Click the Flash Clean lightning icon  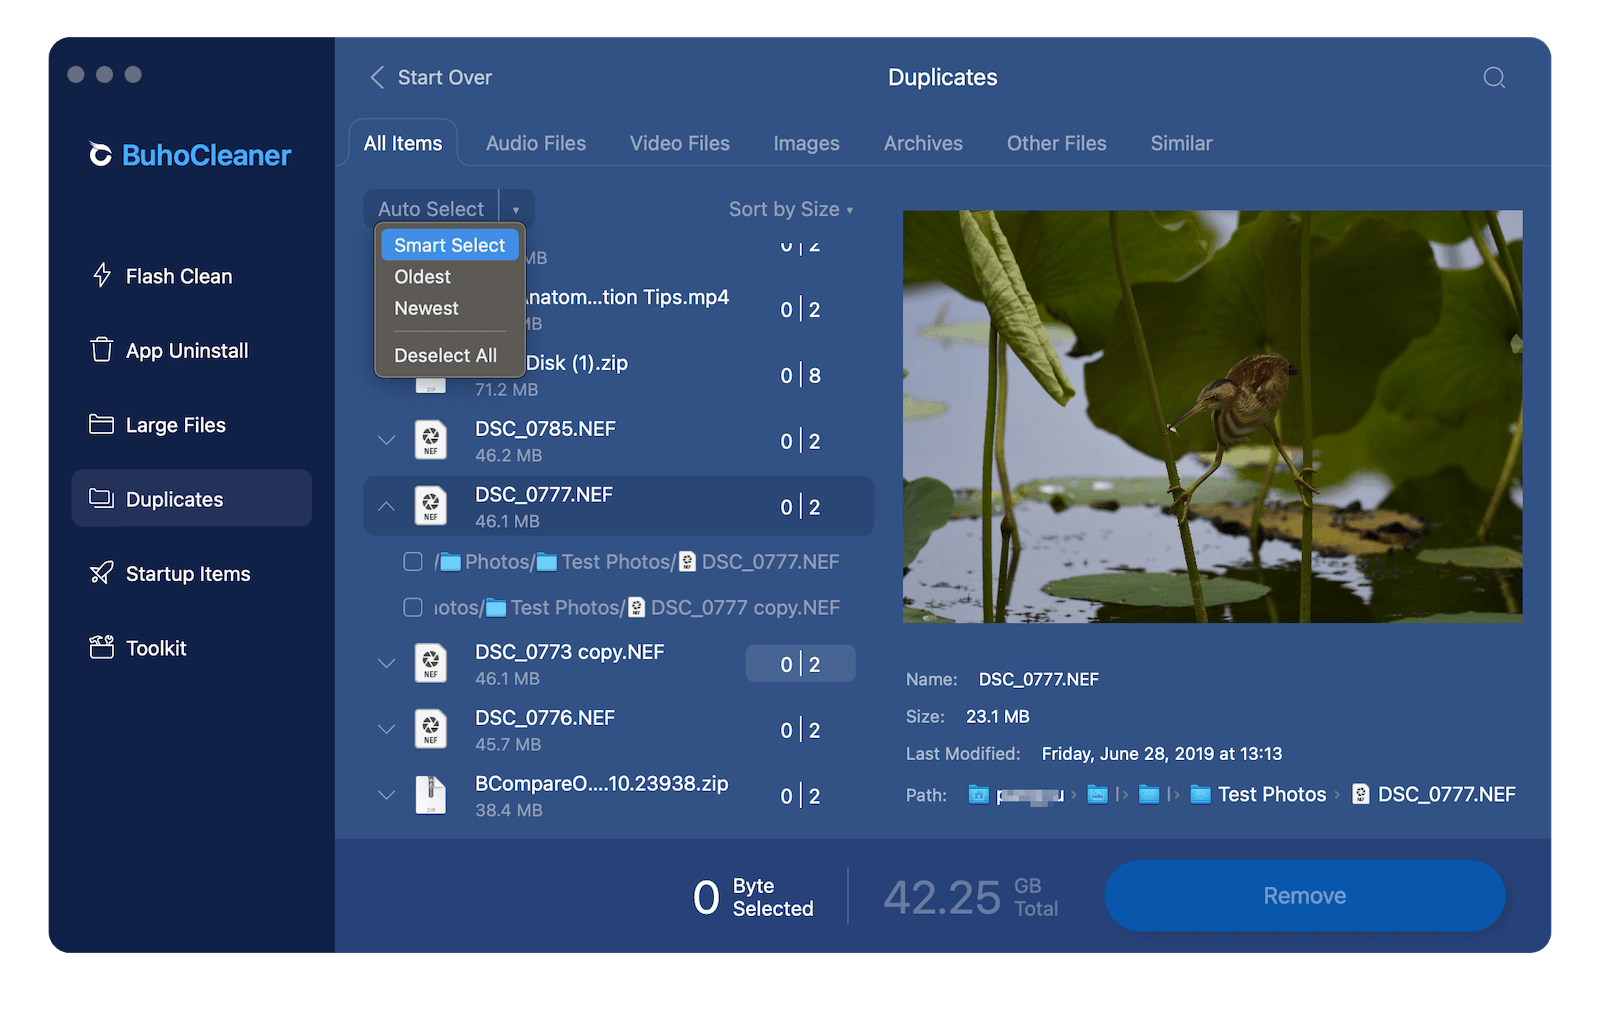102,276
